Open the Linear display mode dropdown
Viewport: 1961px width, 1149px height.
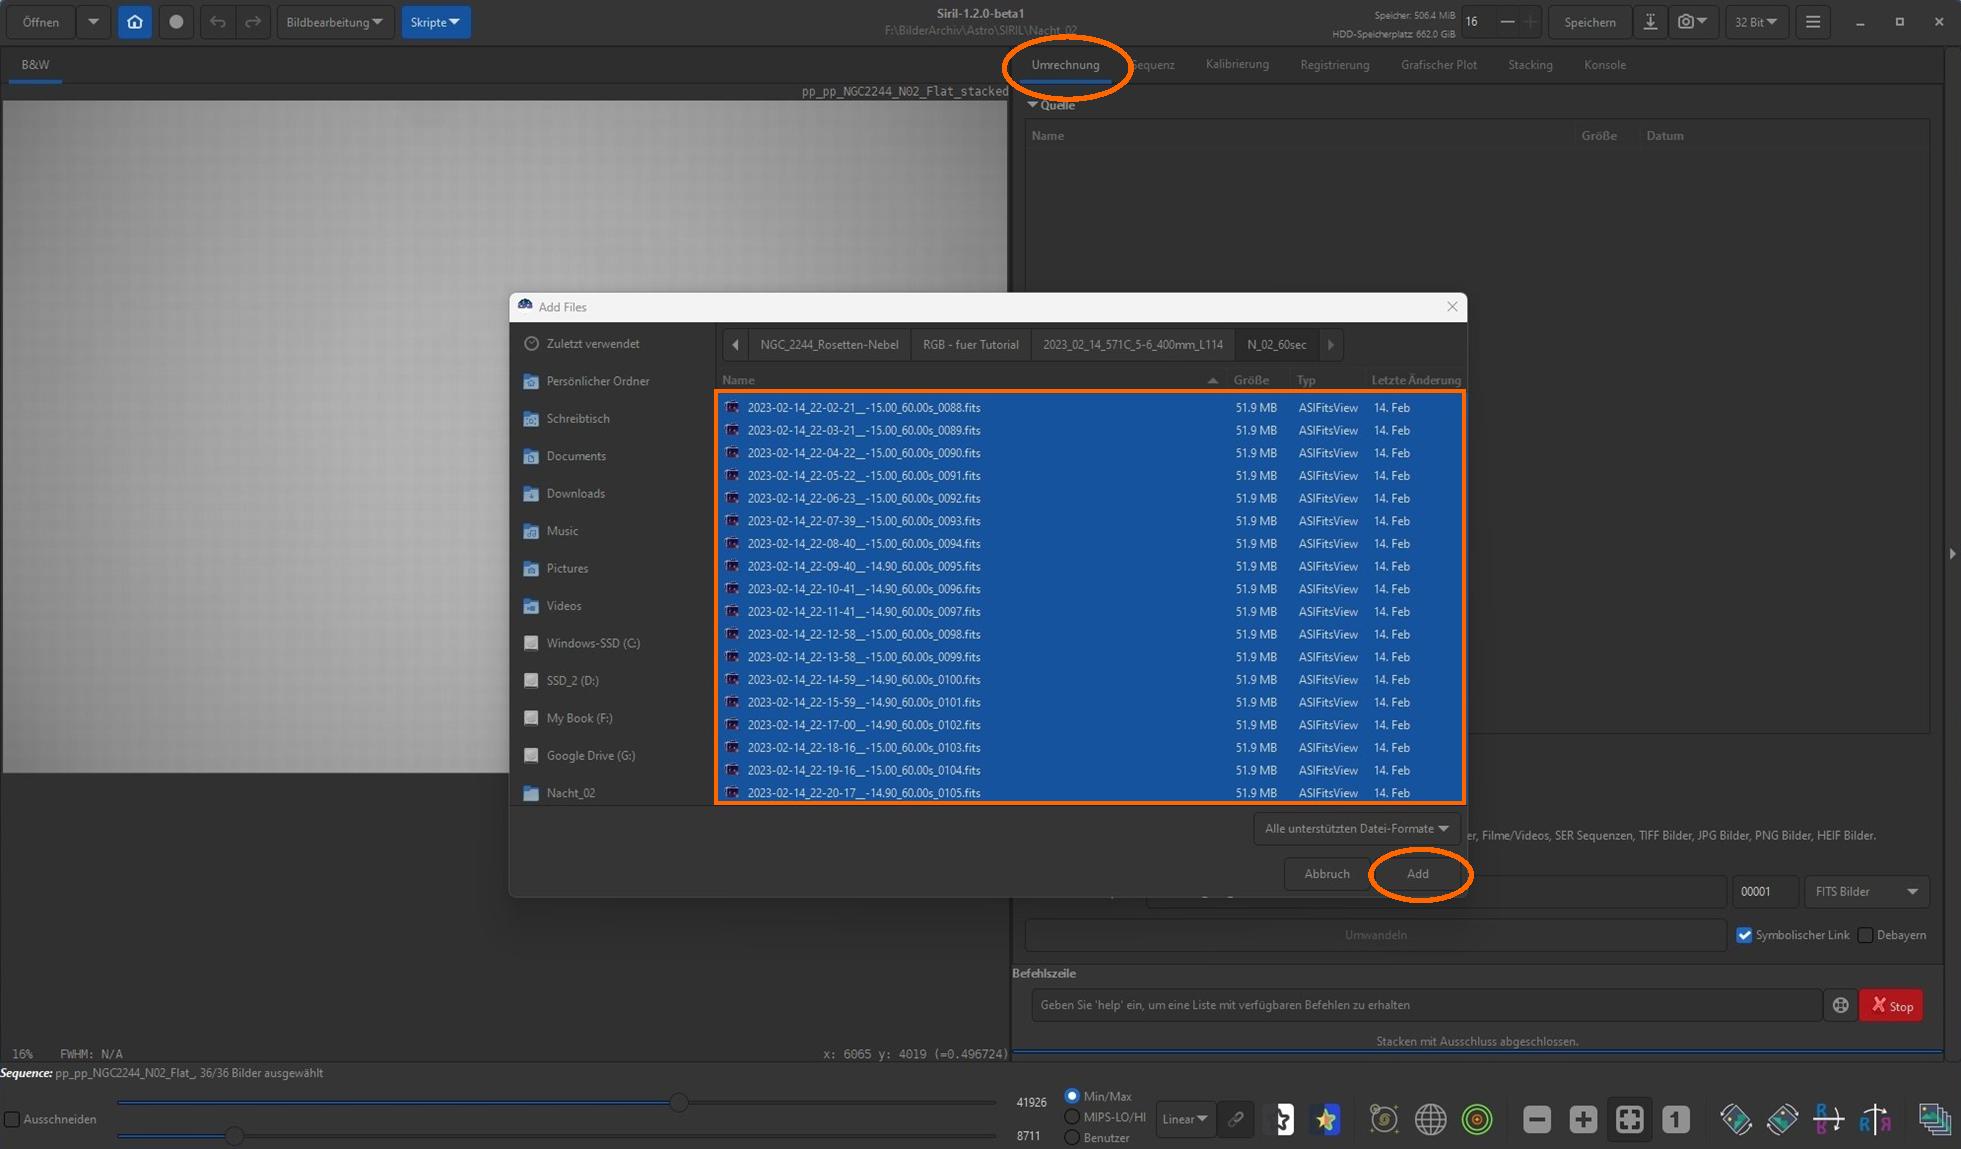[1185, 1119]
